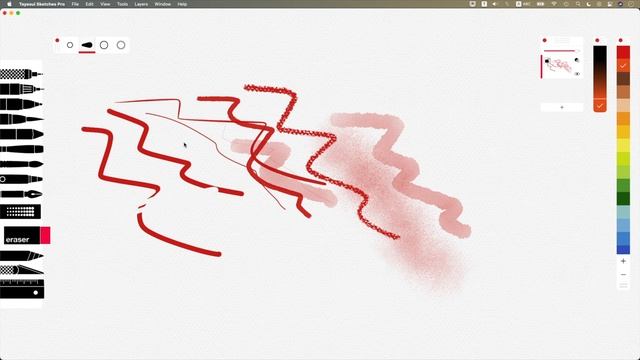Select the eraser tool
This screenshot has width=640, height=360.
(27, 236)
